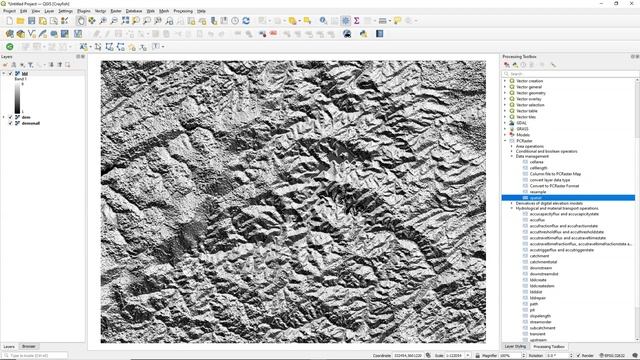The height and width of the screenshot is (360, 640).
Task: Click the locator search bar at bottom left
Action: (35, 356)
